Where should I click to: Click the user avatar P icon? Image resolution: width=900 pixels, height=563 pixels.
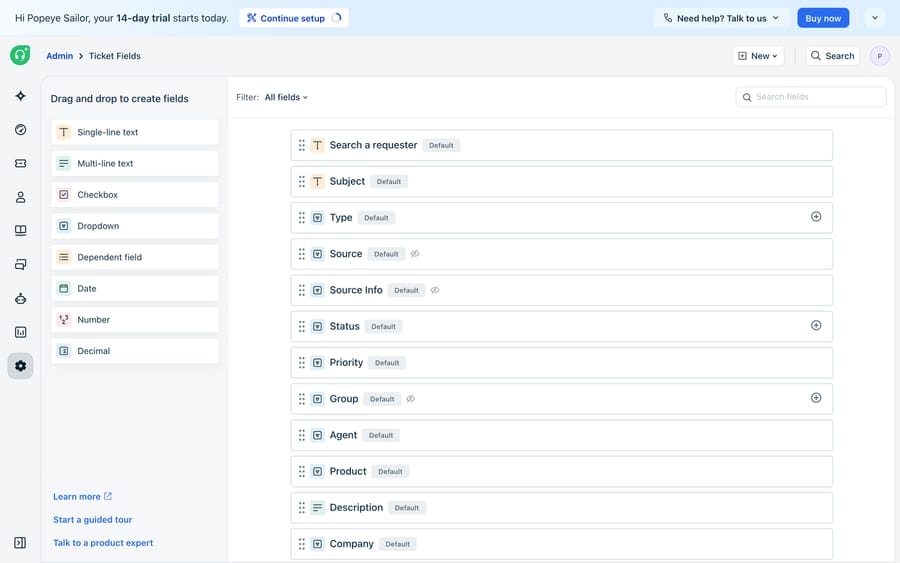coord(879,56)
